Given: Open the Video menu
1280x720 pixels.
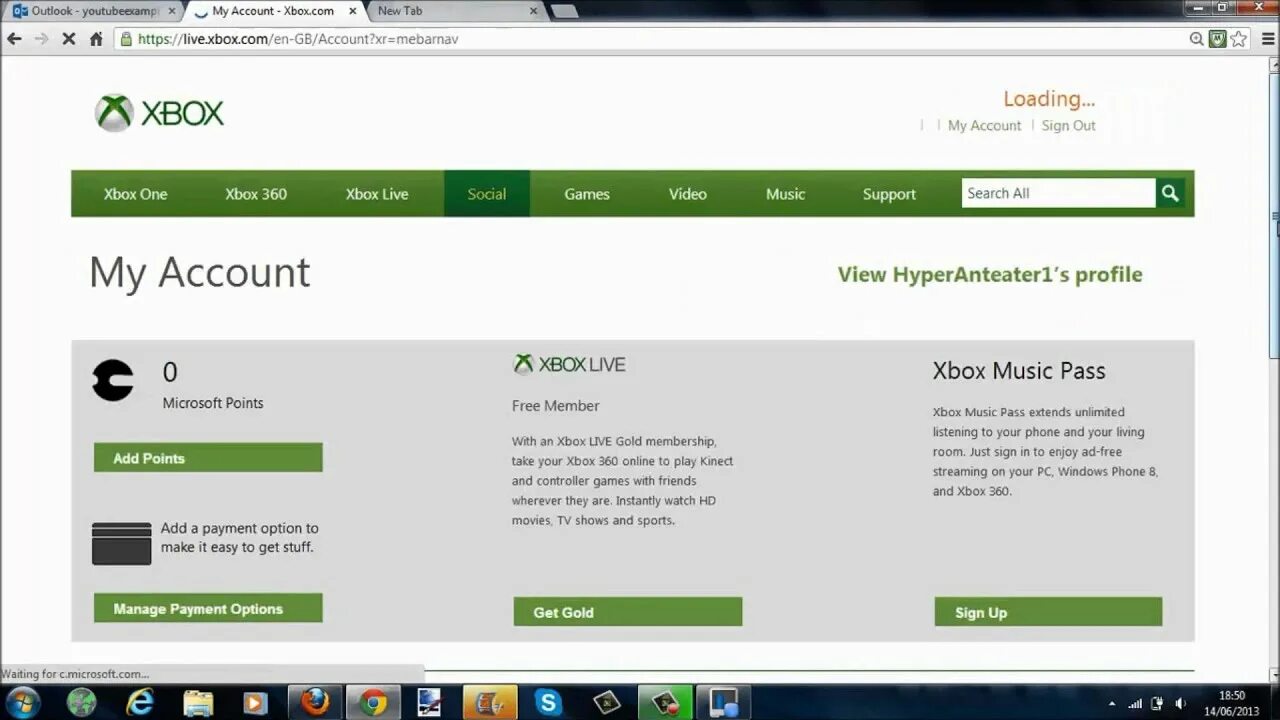Looking at the screenshot, I should 688,194.
